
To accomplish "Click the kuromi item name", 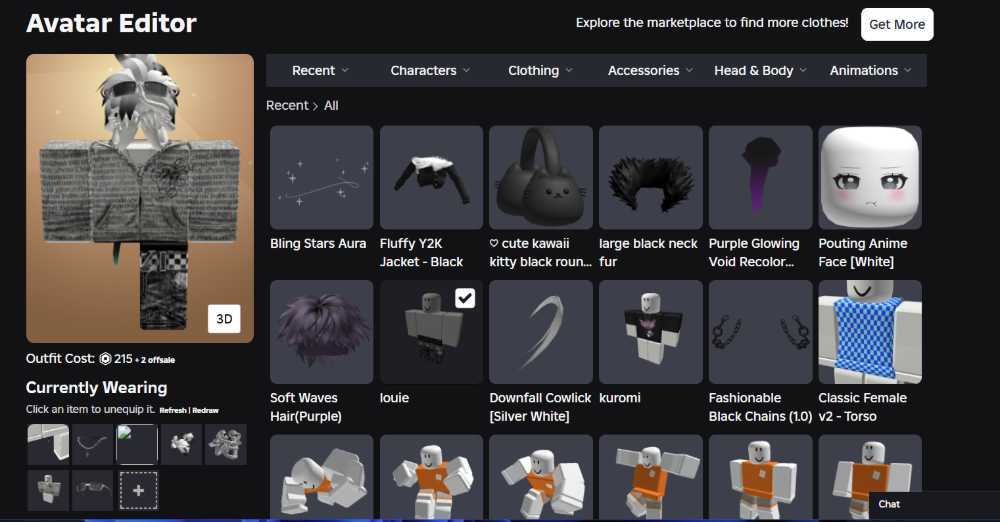I will click(x=620, y=398).
